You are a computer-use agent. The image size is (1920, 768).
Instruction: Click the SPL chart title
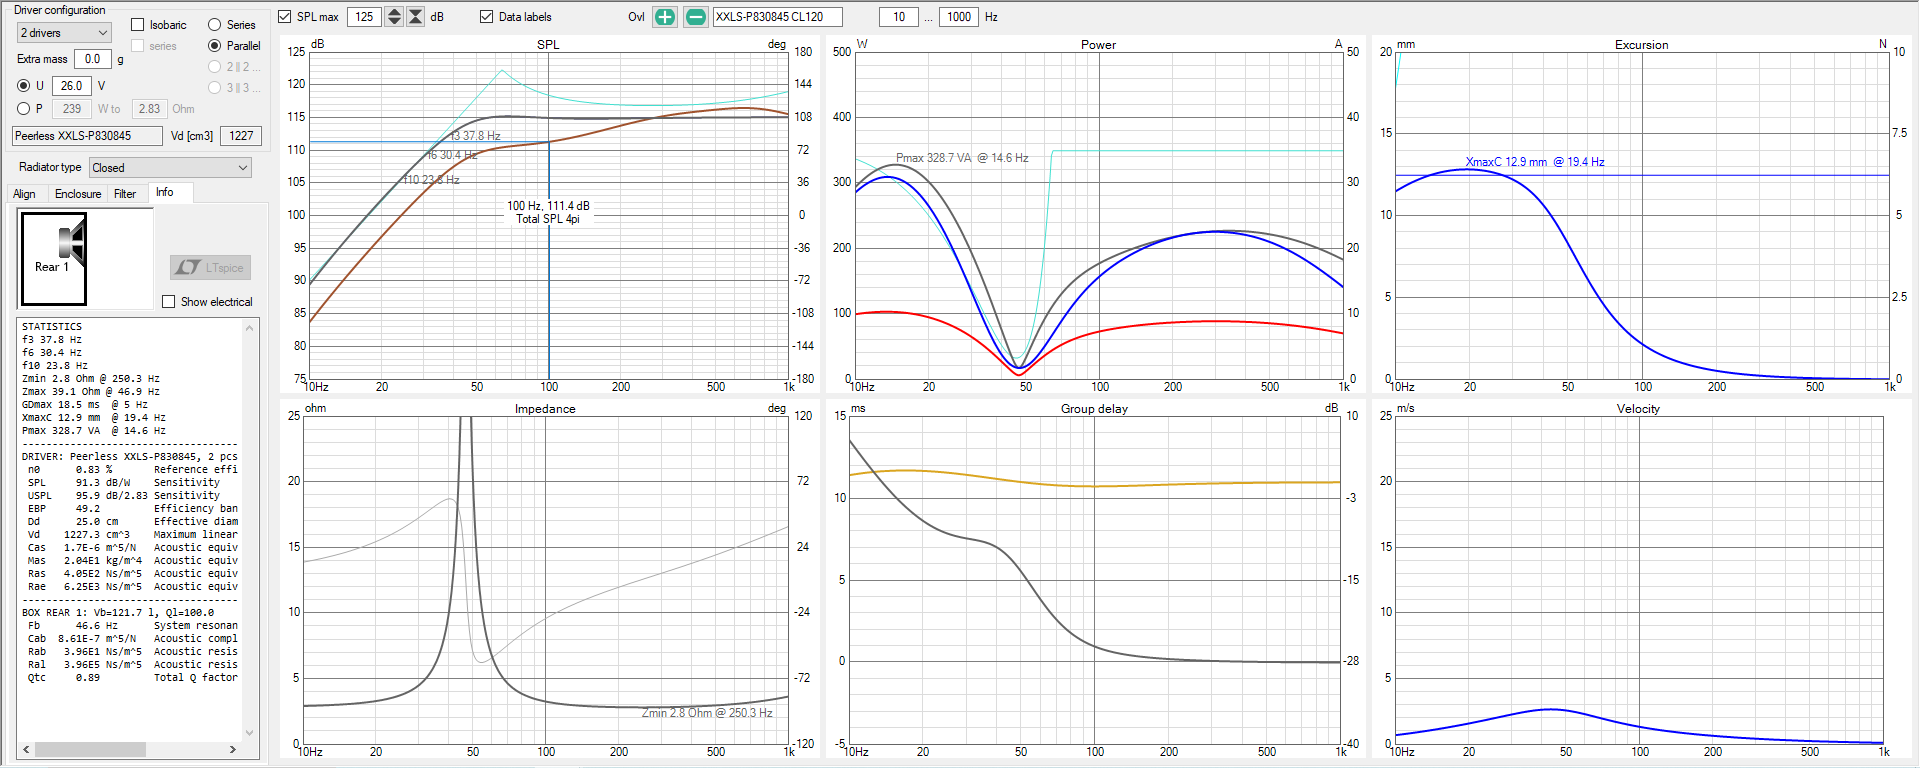(548, 44)
